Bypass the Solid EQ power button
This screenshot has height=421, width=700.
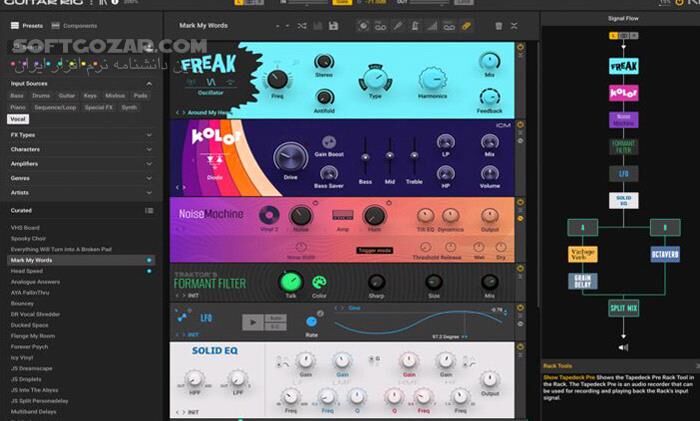coord(520,346)
